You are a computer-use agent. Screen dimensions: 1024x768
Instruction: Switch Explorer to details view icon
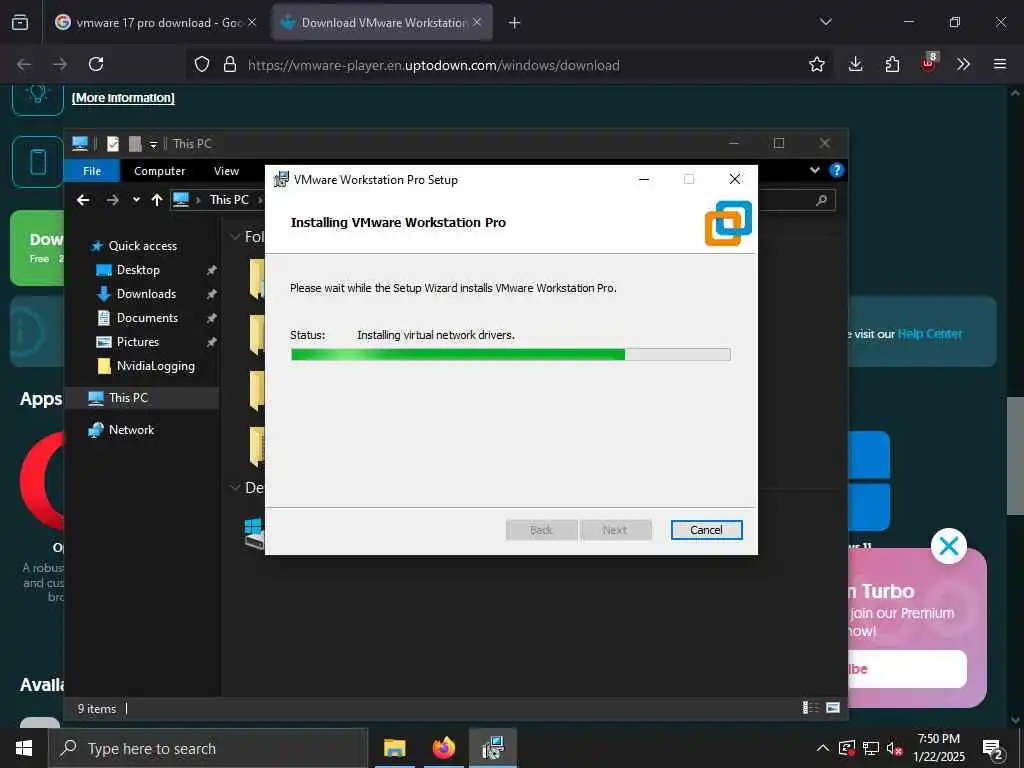[x=810, y=707]
